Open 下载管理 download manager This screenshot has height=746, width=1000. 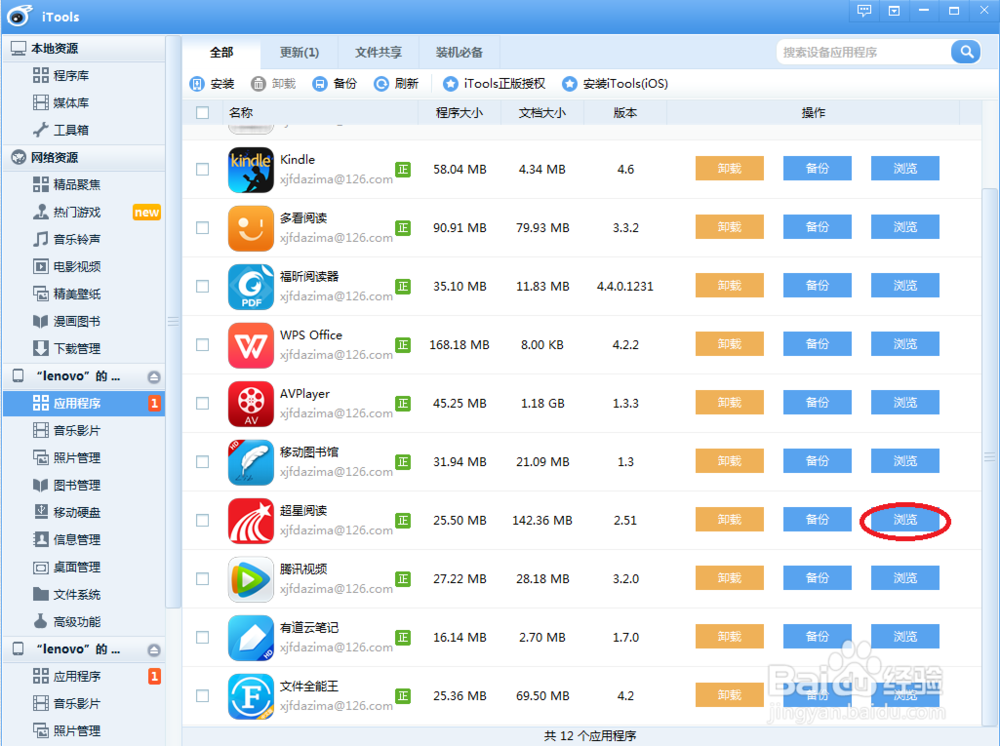click(x=76, y=349)
